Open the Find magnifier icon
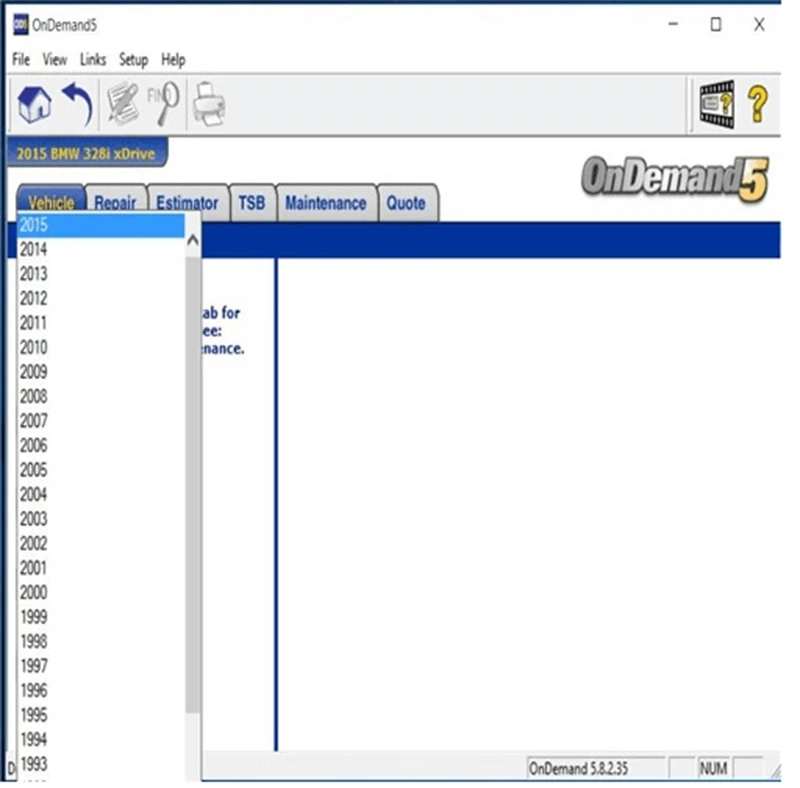 (x=164, y=104)
